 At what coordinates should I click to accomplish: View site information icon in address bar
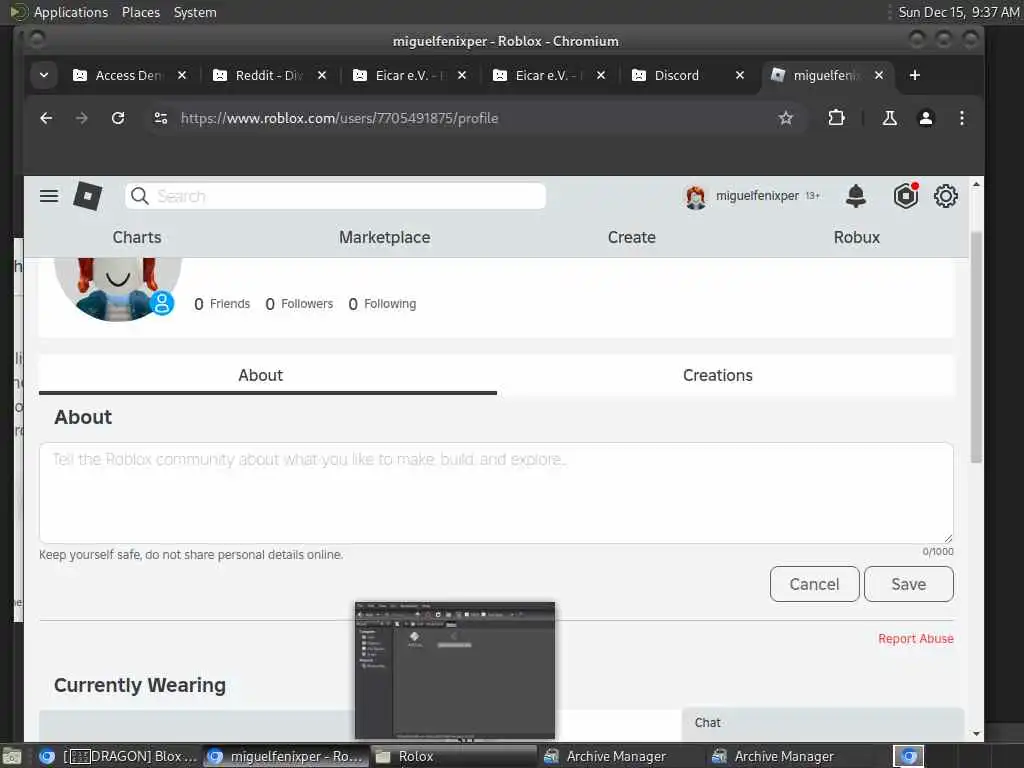pyautogui.click(x=161, y=118)
